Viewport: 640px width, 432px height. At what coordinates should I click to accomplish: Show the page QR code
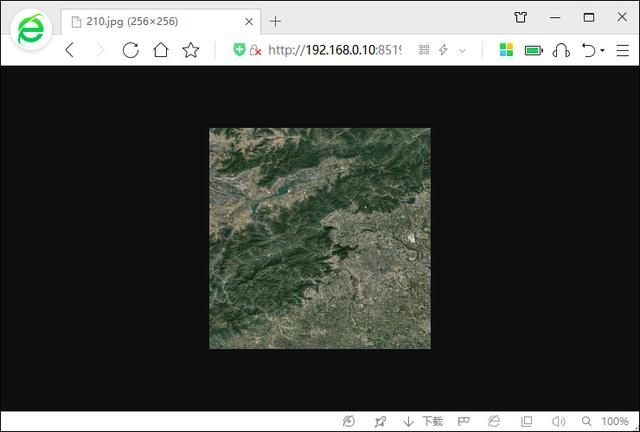click(424, 50)
